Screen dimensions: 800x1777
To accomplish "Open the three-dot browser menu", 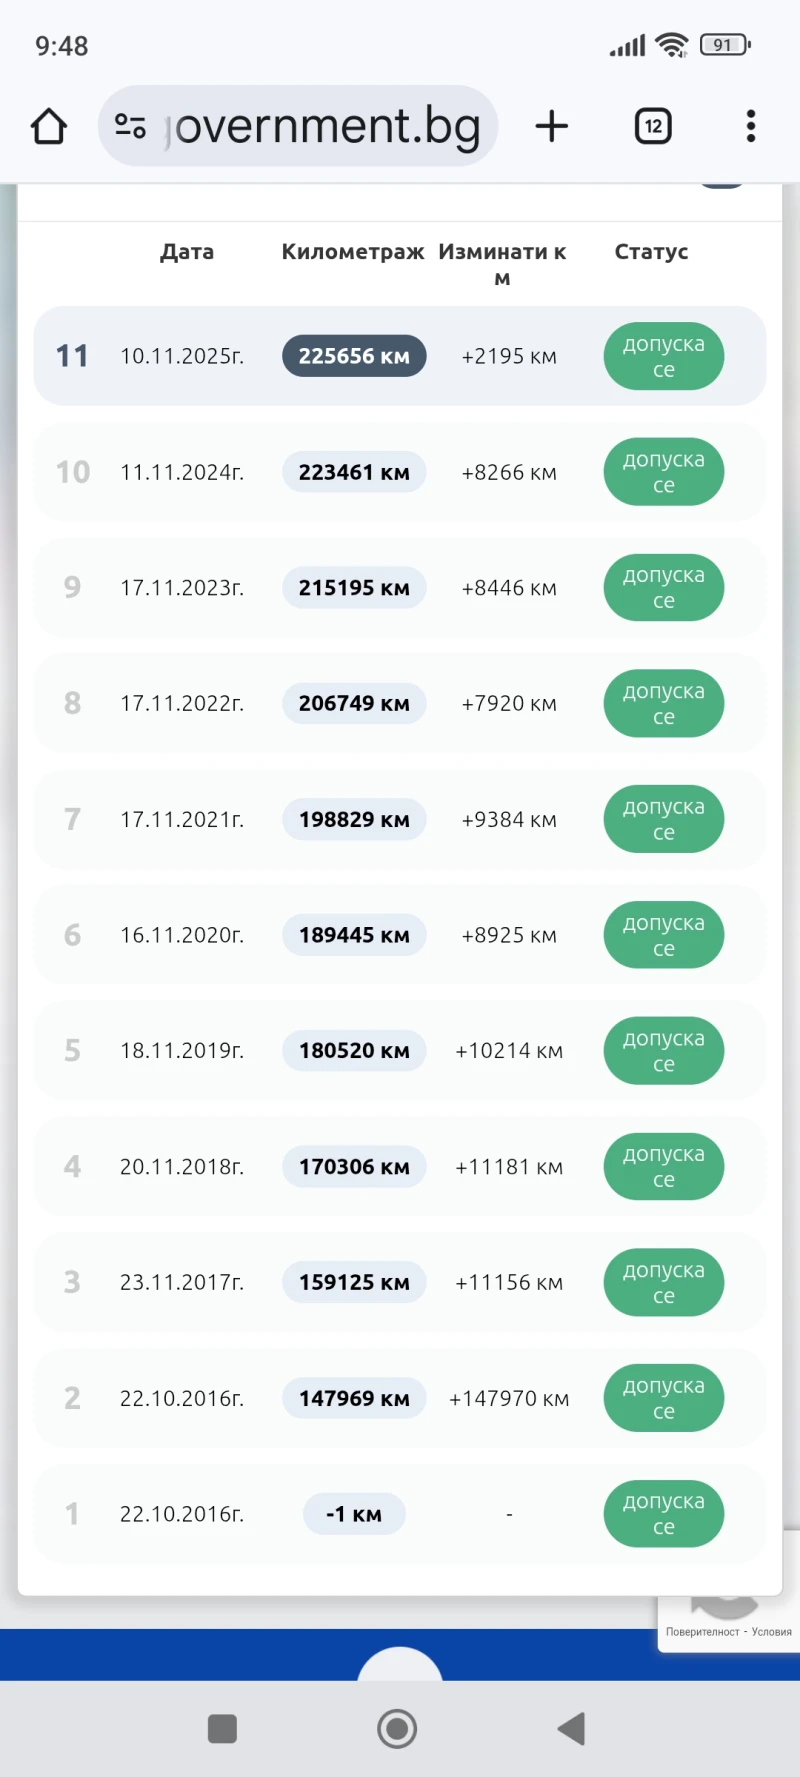I will (x=751, y=126).
